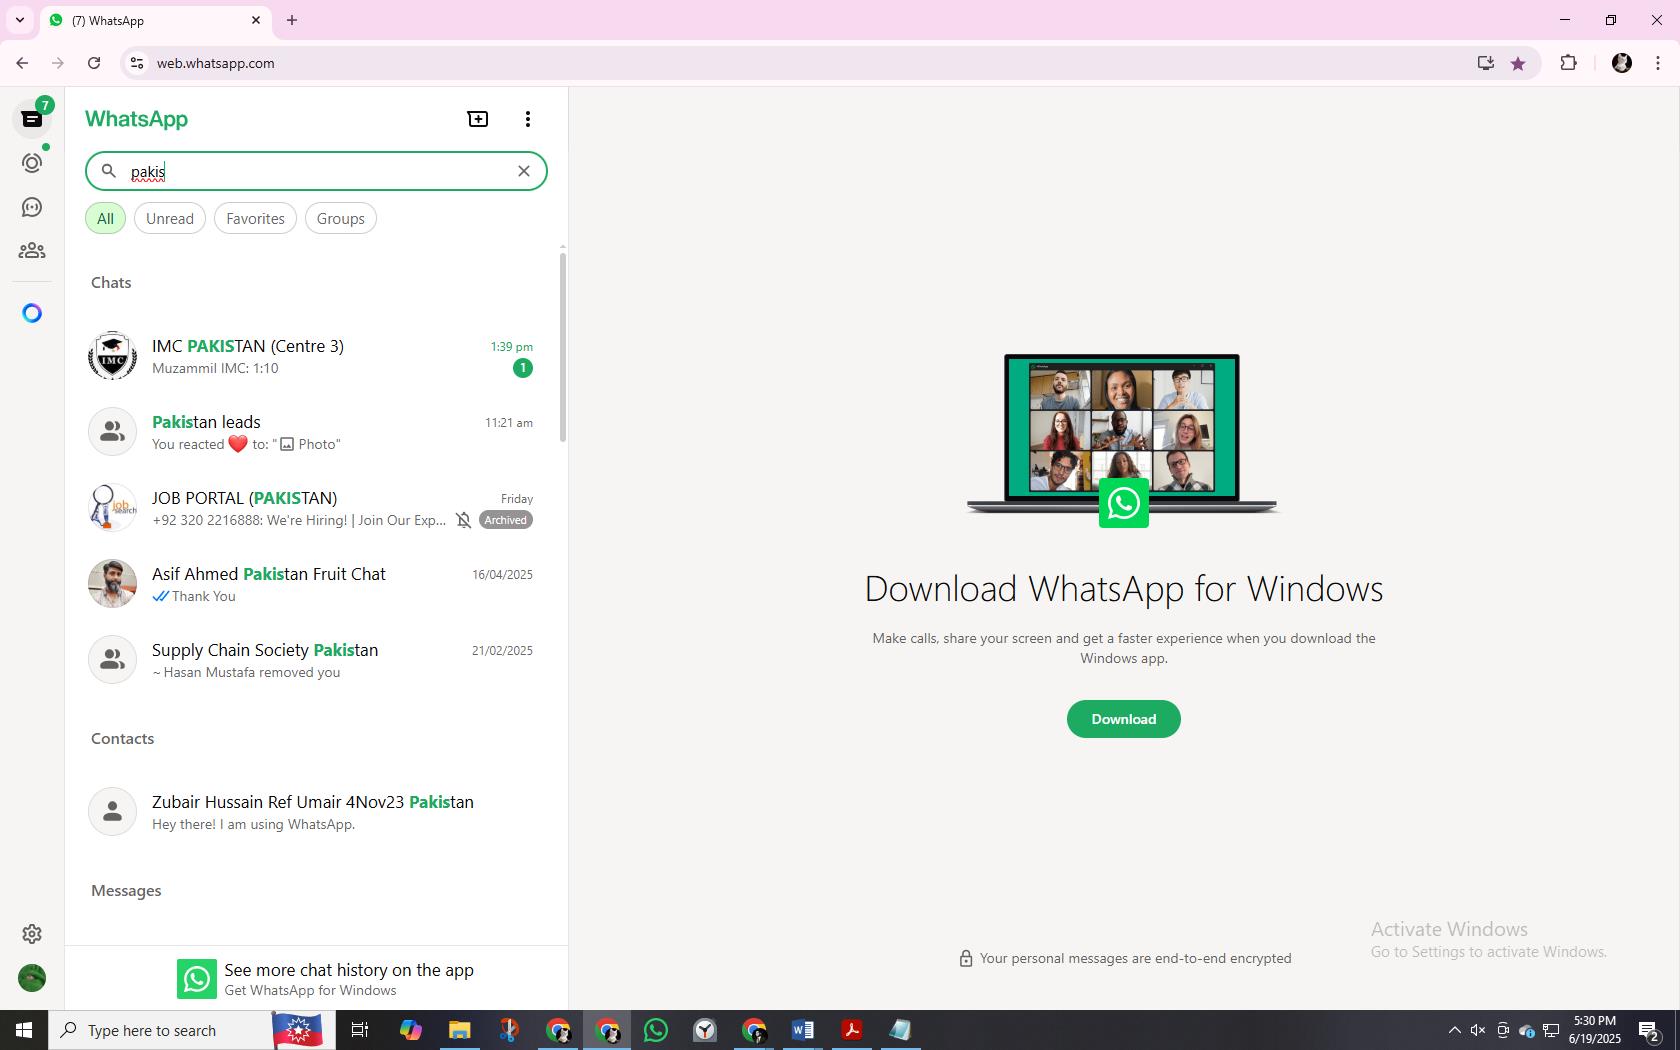The height and width of the screenshot is (1050, 1680).
Task: Select the Favorites filter chip
Action: [x=255, y=219]
